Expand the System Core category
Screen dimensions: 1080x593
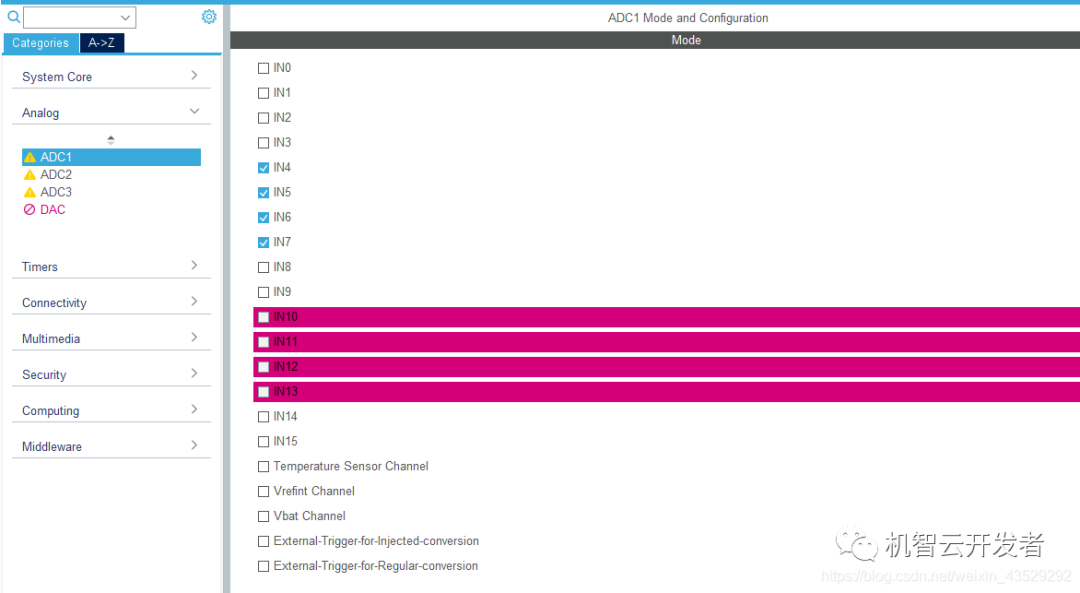pos(111,76)
